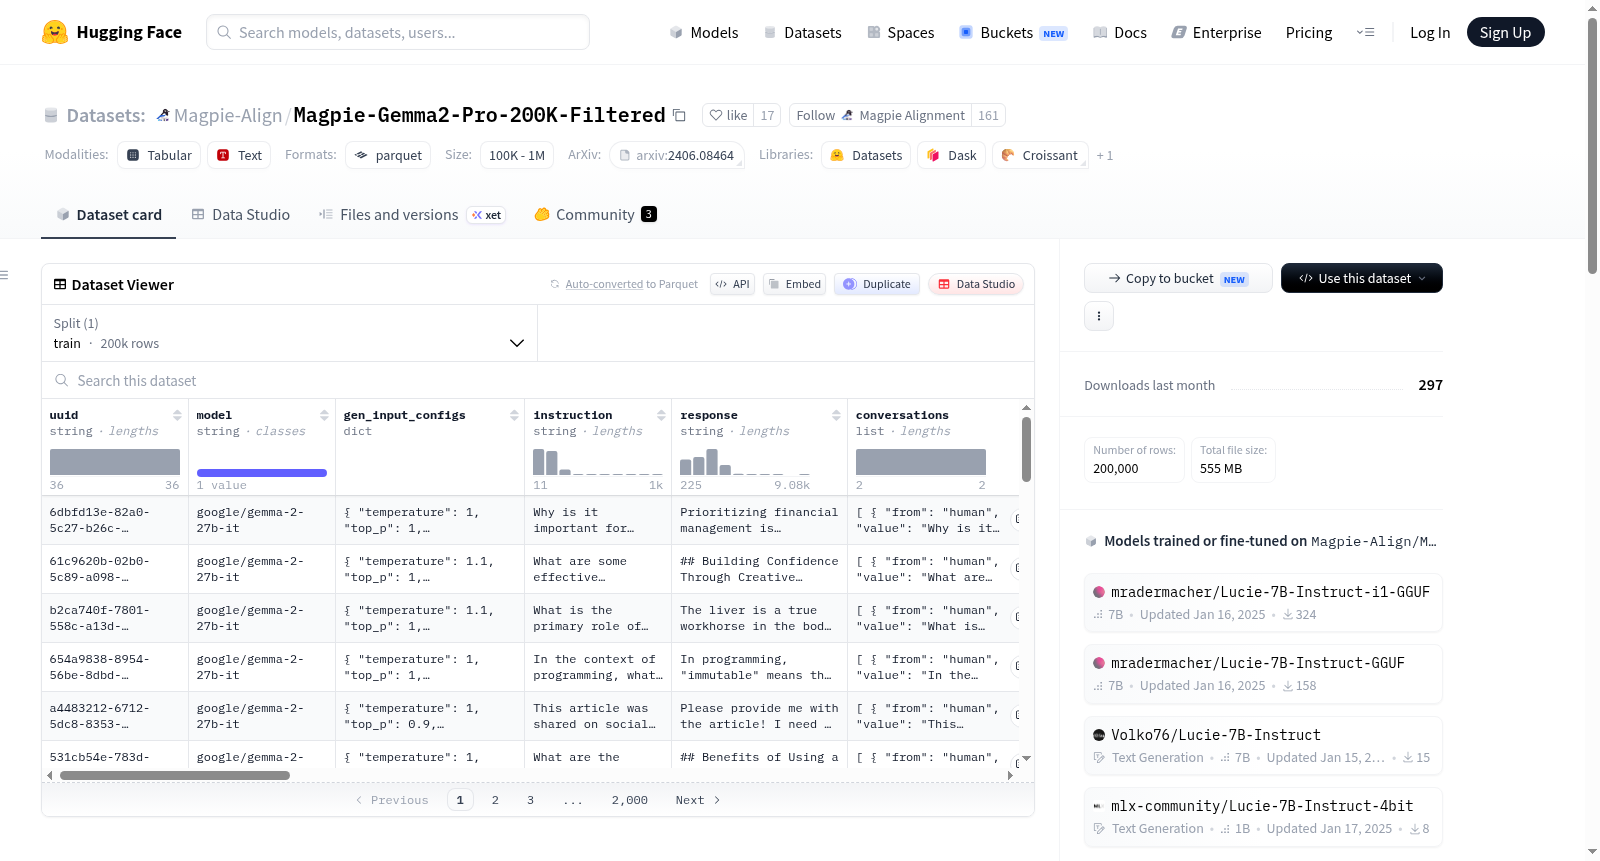Image resolution: width=1600 pixels, height=861 pixels.
Task: Click Log In
Action: [x=1429, y=32]
